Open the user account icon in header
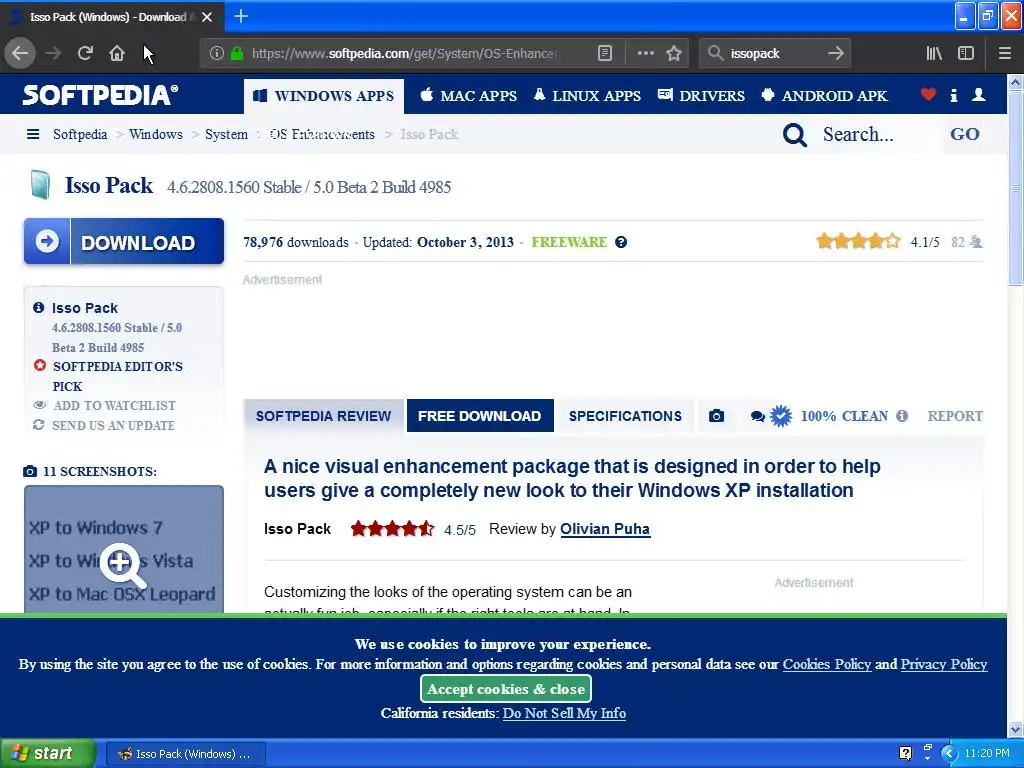This screenshot has height=768, width=1024. point(978,95)
